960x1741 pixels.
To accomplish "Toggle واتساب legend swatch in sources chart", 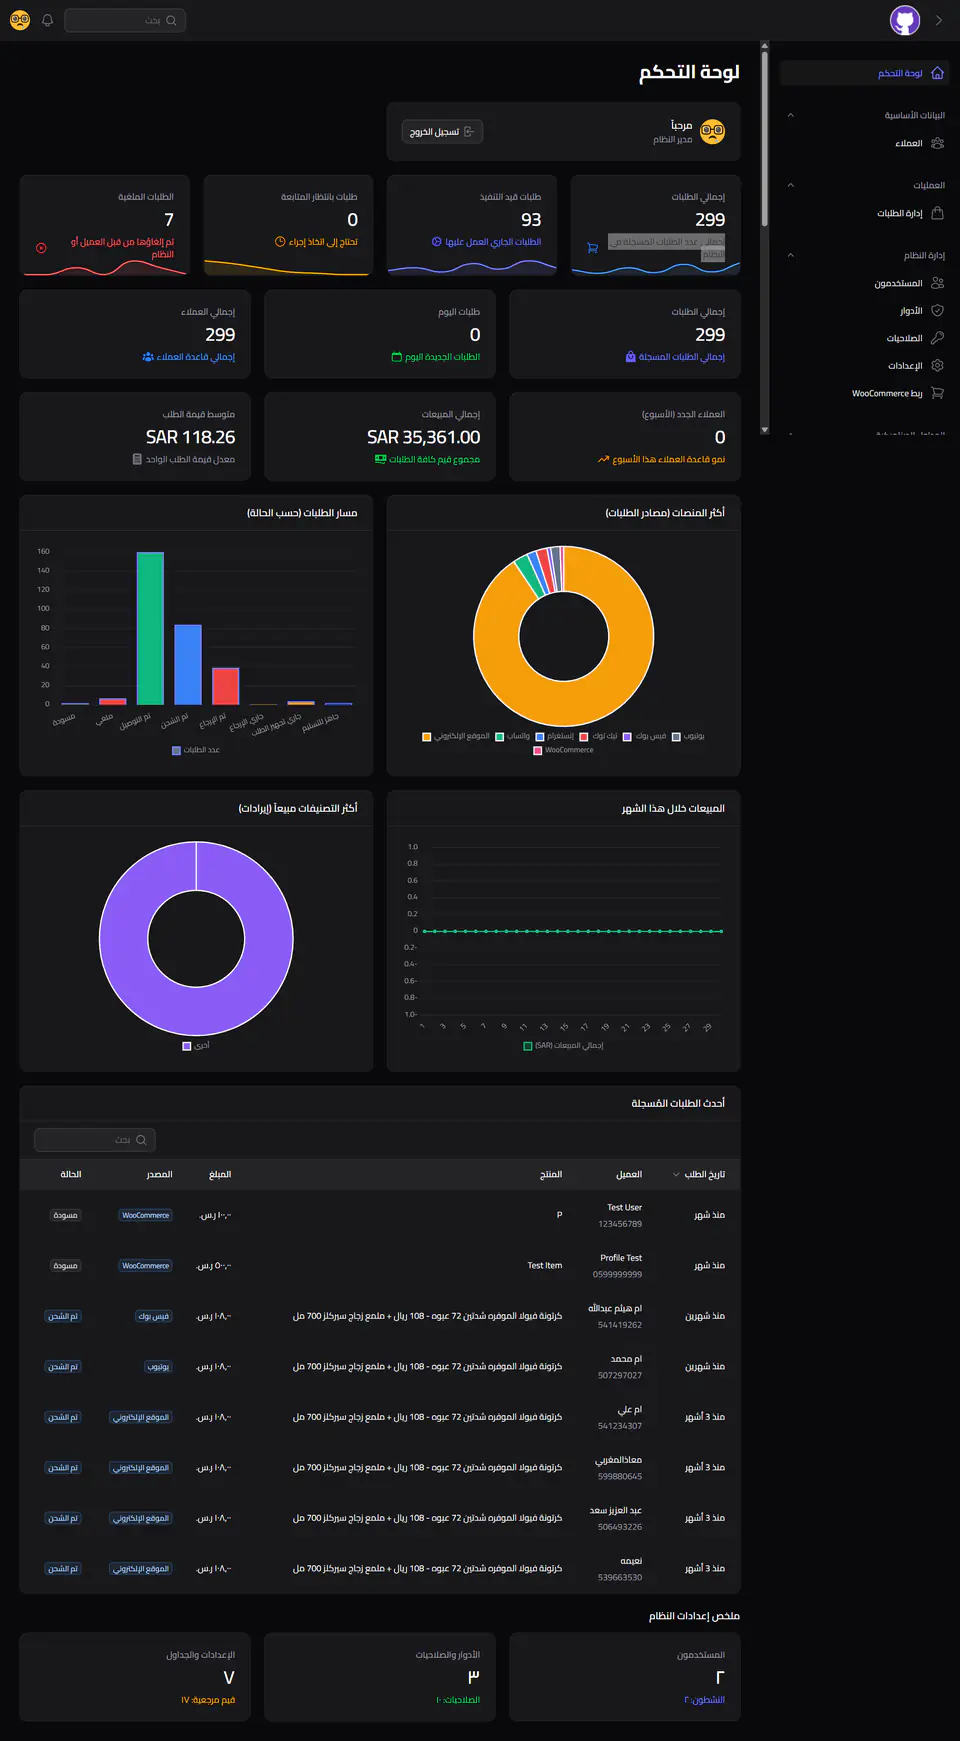I will coord(500,737).
